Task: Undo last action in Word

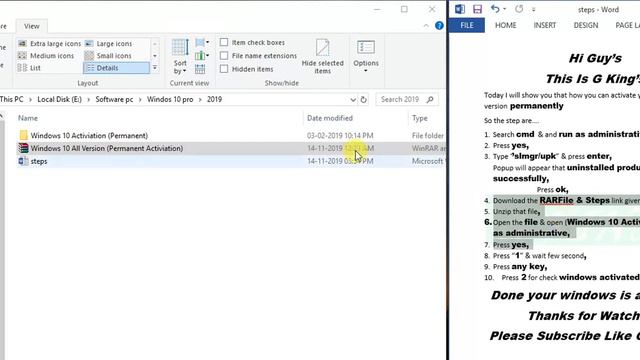Action: click(495, 9)
